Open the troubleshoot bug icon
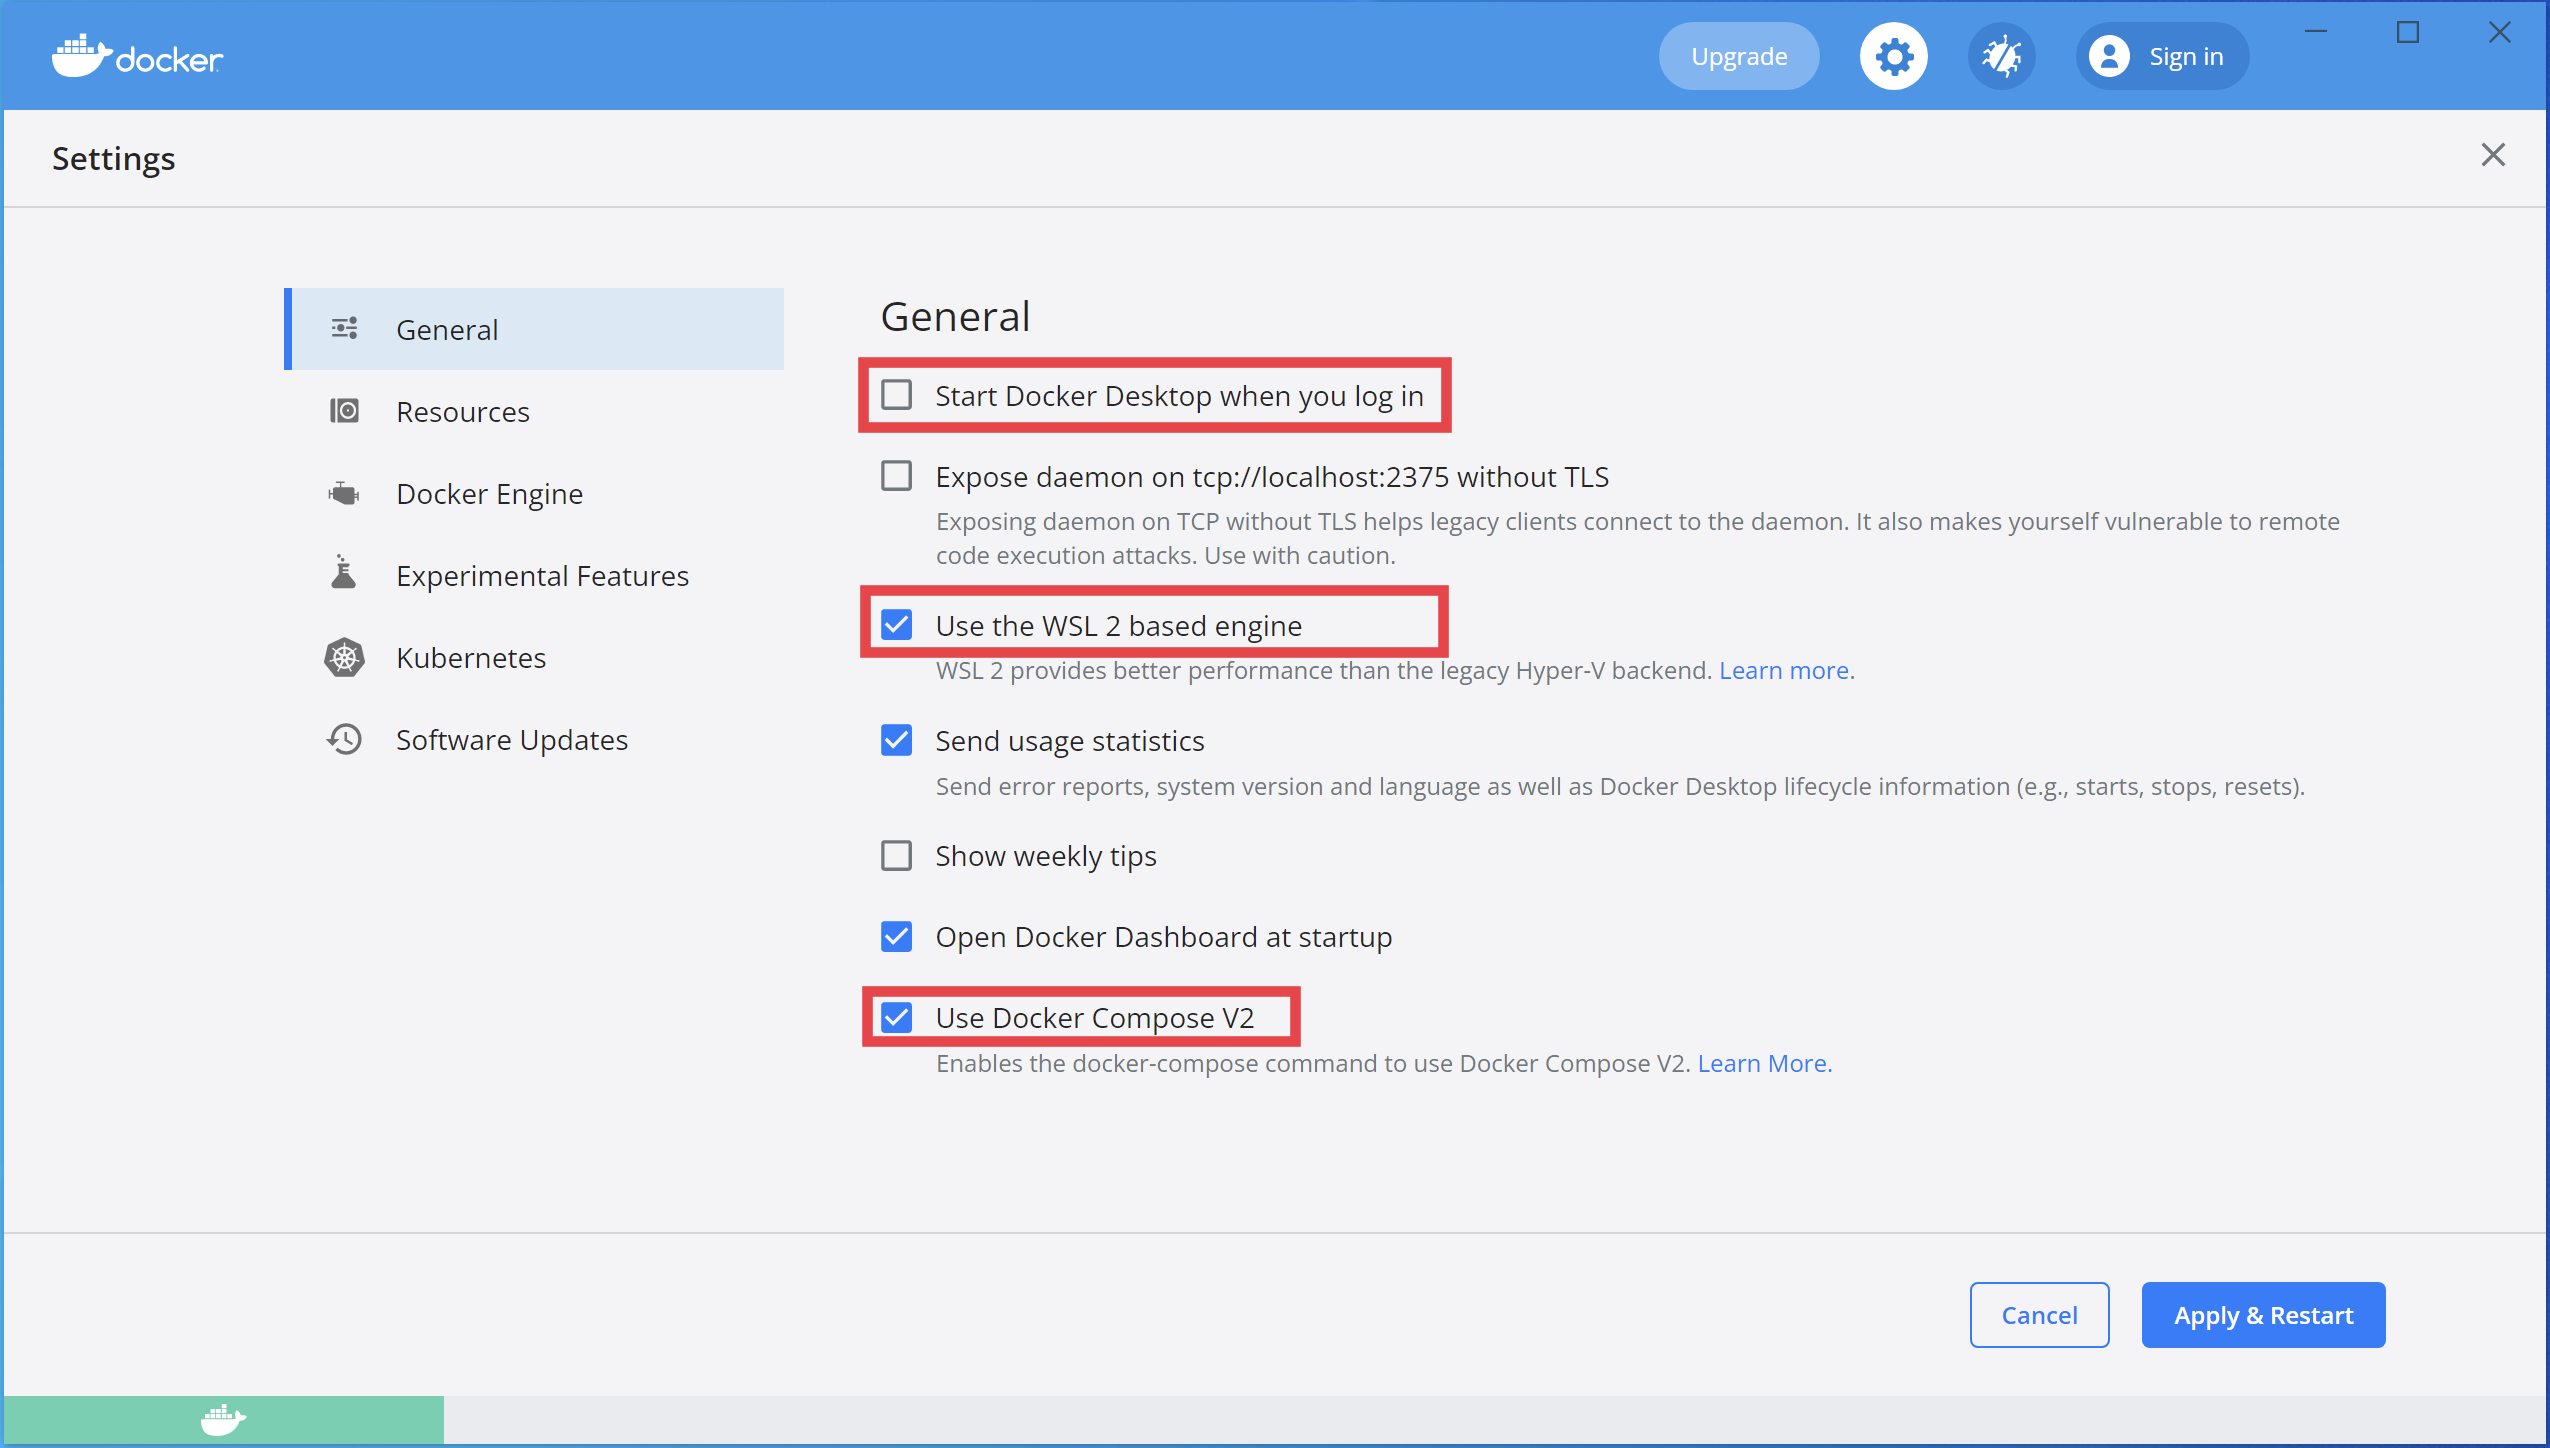The height and width of the screenshot is (1448, 2550). click(x=2001, y=57)
